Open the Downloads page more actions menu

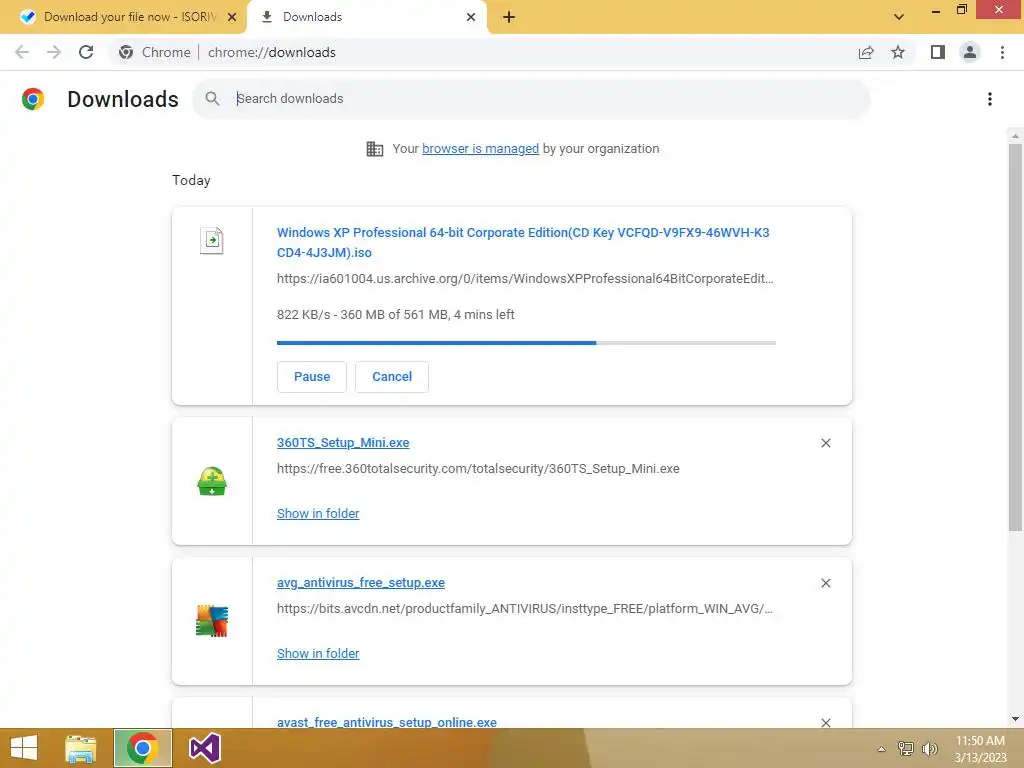pyautogui.click(x=990, y=99)
